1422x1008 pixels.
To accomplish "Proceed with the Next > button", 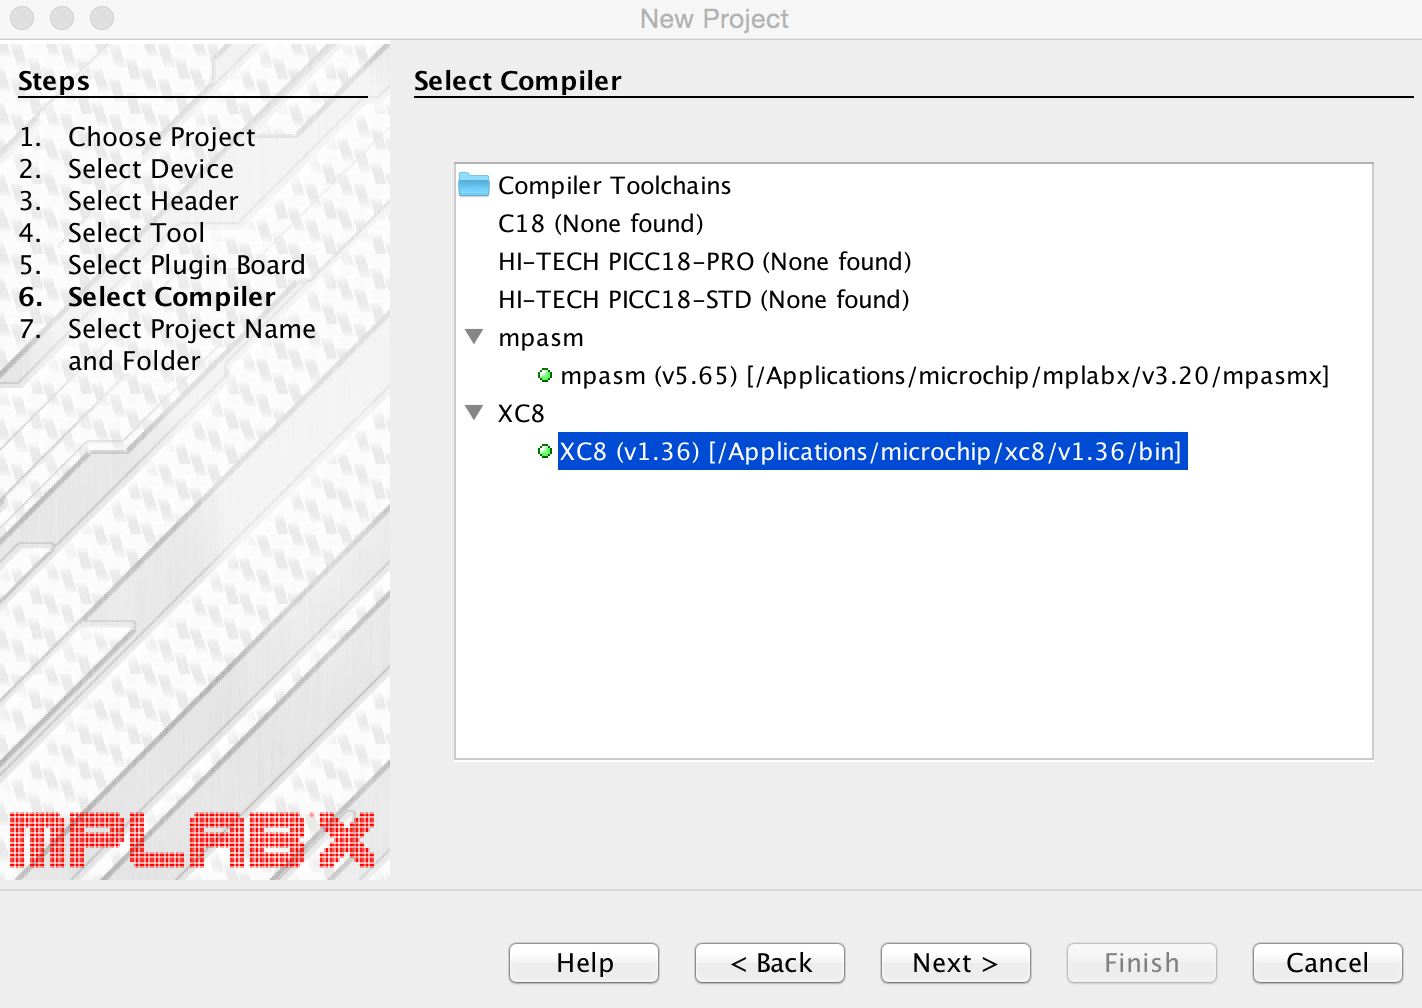I will 956,963.
